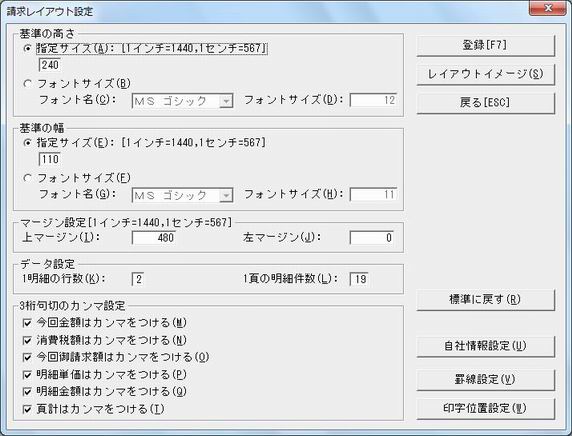Click the 上マージン(I) input field

click(x=154, y=238)
